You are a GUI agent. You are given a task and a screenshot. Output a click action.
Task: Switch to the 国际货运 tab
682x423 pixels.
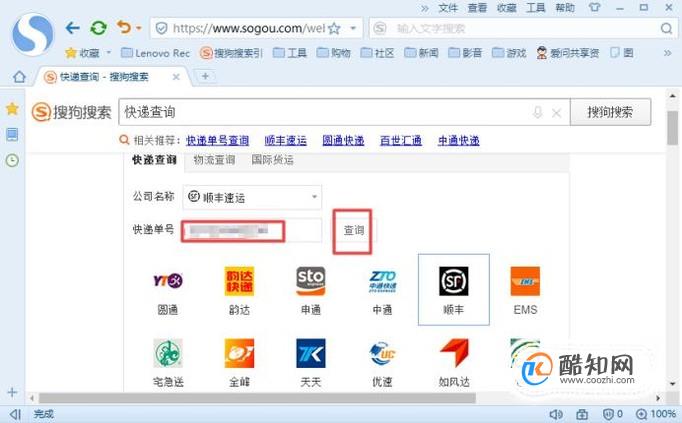click(272, 160)
